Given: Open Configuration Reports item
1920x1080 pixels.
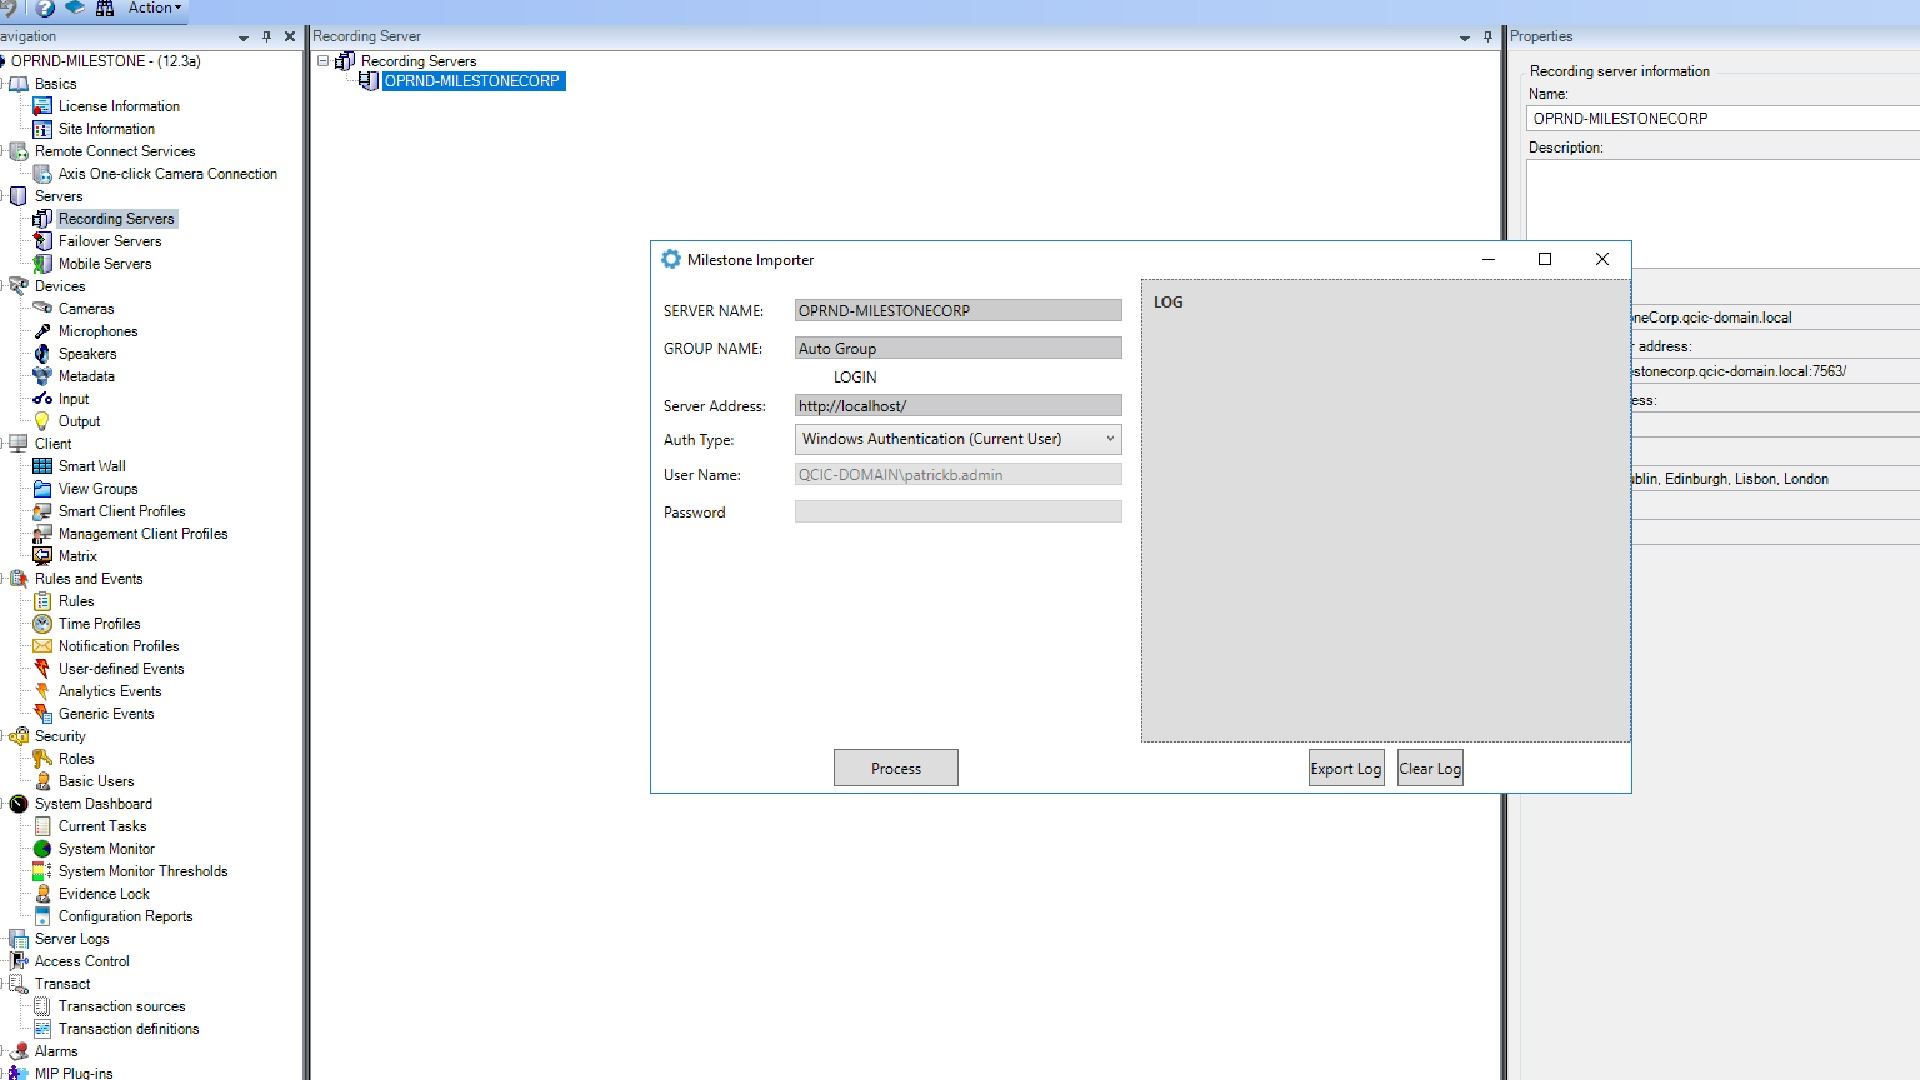Looking at the screenshot, I should pyautogui.click(x=125, y=916).
